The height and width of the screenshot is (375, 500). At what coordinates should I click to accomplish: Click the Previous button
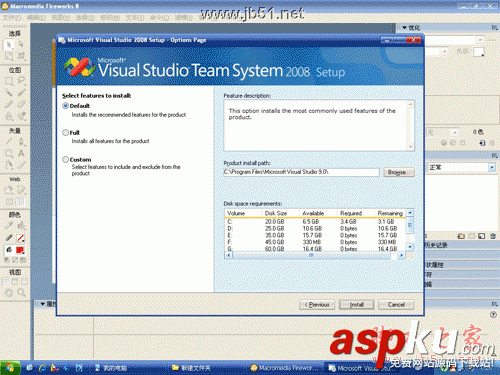point(317,305)
